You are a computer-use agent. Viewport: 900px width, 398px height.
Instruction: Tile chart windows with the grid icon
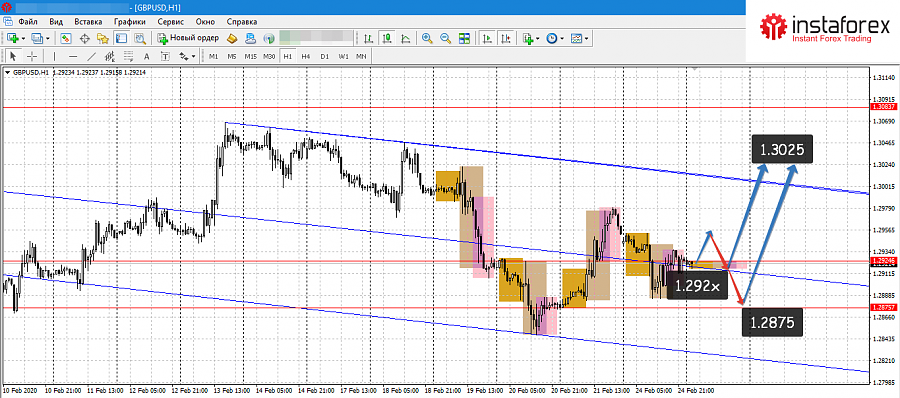(464, 38)
